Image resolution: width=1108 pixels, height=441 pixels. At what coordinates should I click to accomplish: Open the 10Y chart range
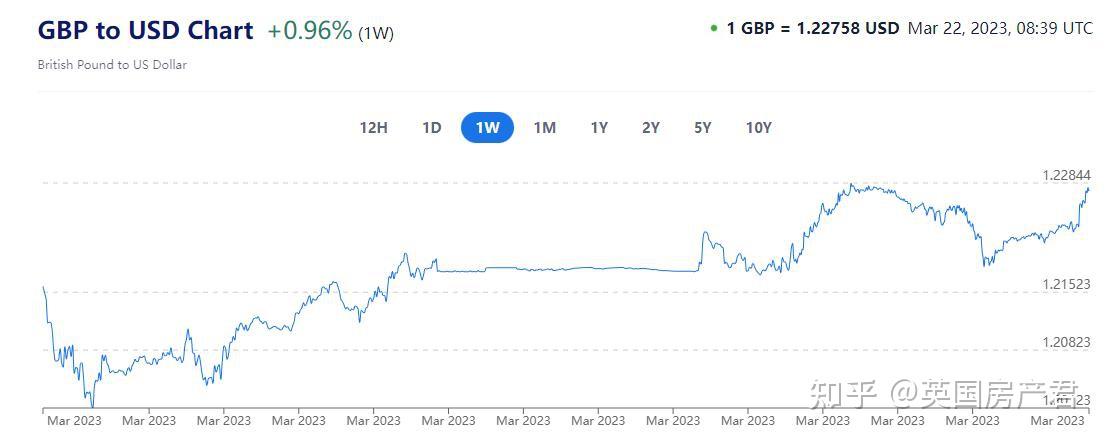[x=758, y=128]
